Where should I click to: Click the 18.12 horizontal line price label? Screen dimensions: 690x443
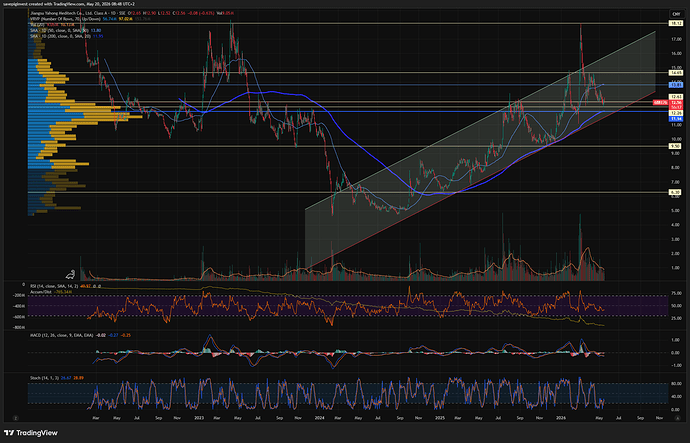676,23
